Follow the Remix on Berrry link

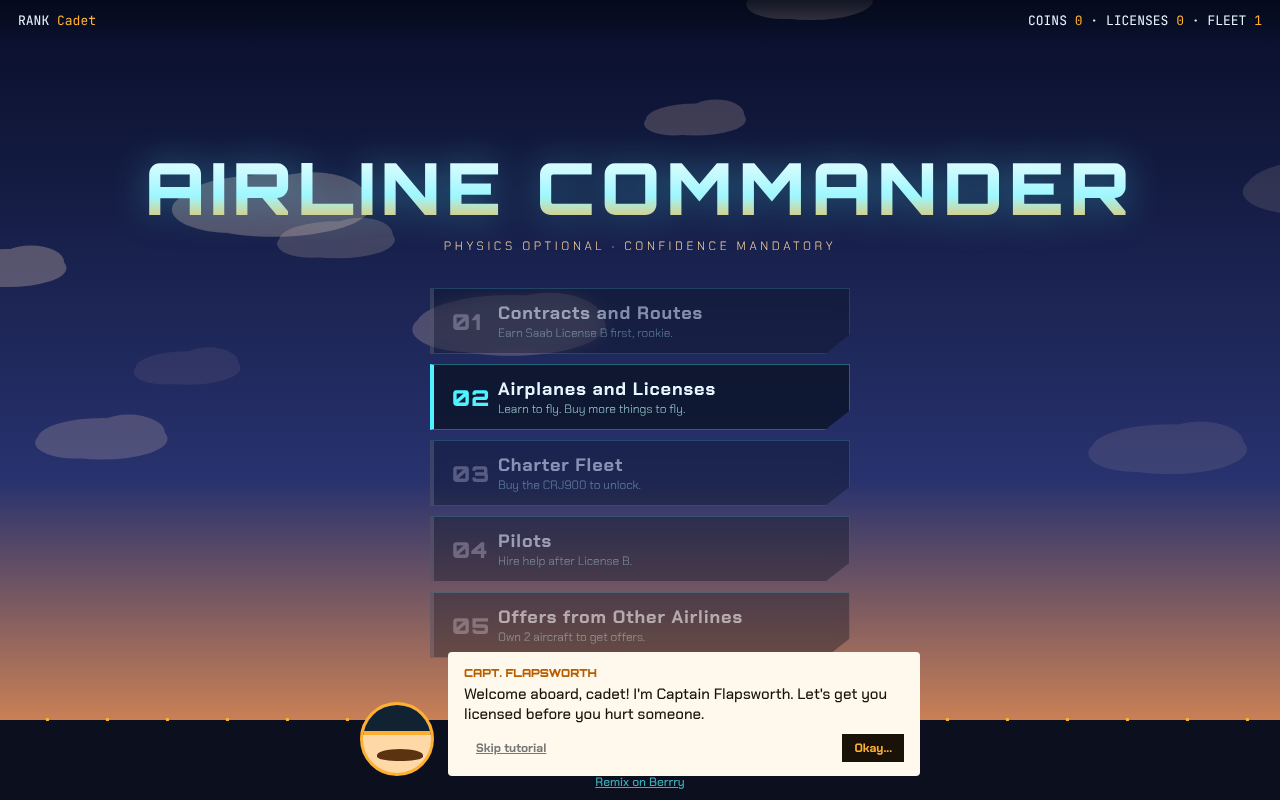click(x=640, y=782)
